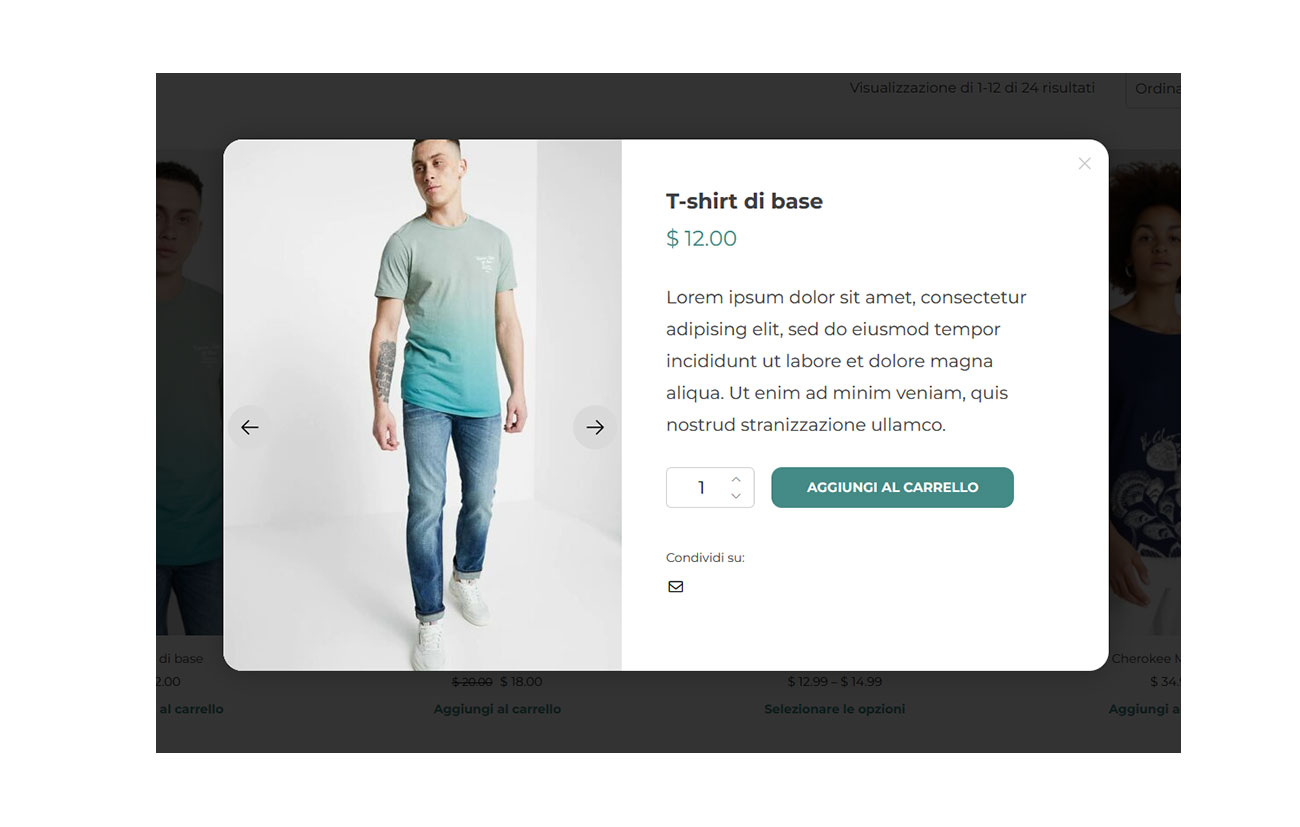Open the Ordina sorting dropdown
The image size is (1300, 827).
click(1153, 88)
